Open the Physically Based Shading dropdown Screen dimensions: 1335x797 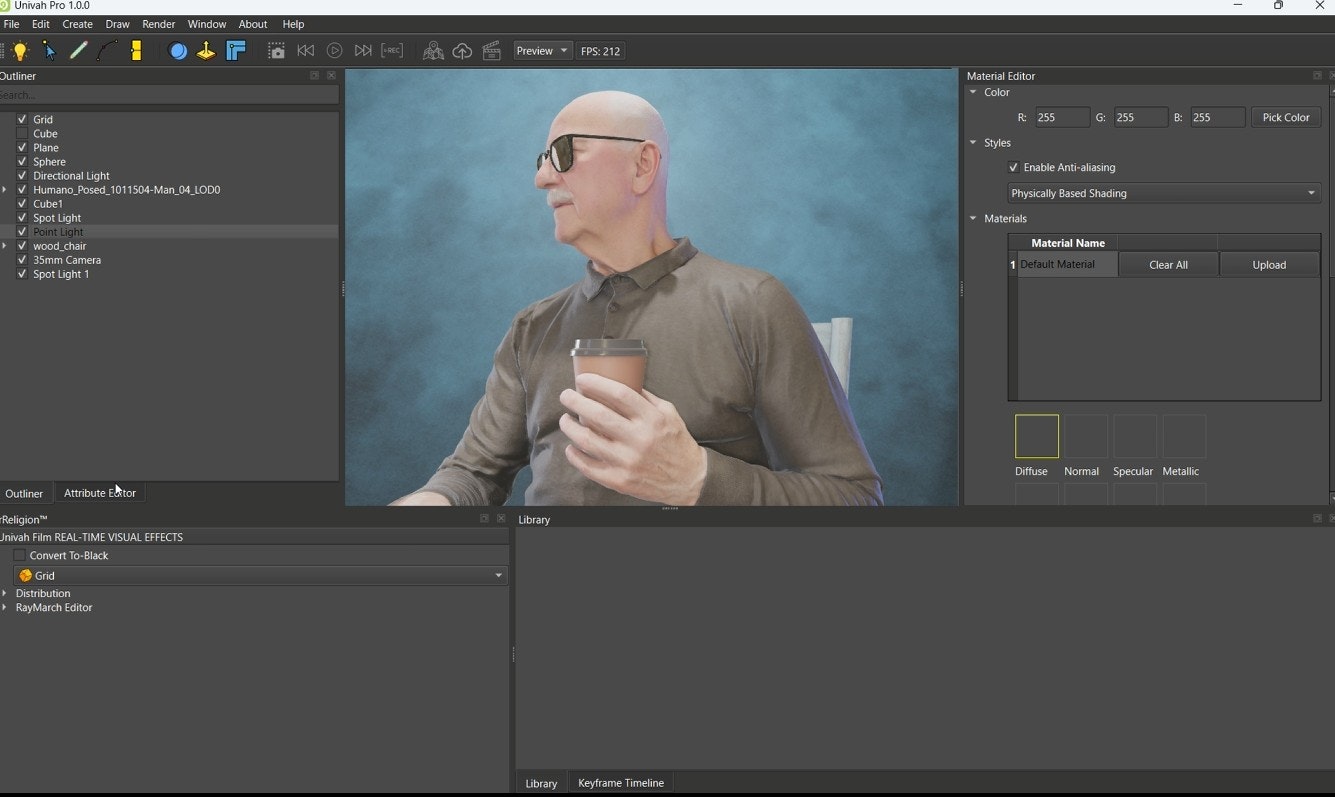1164,193
